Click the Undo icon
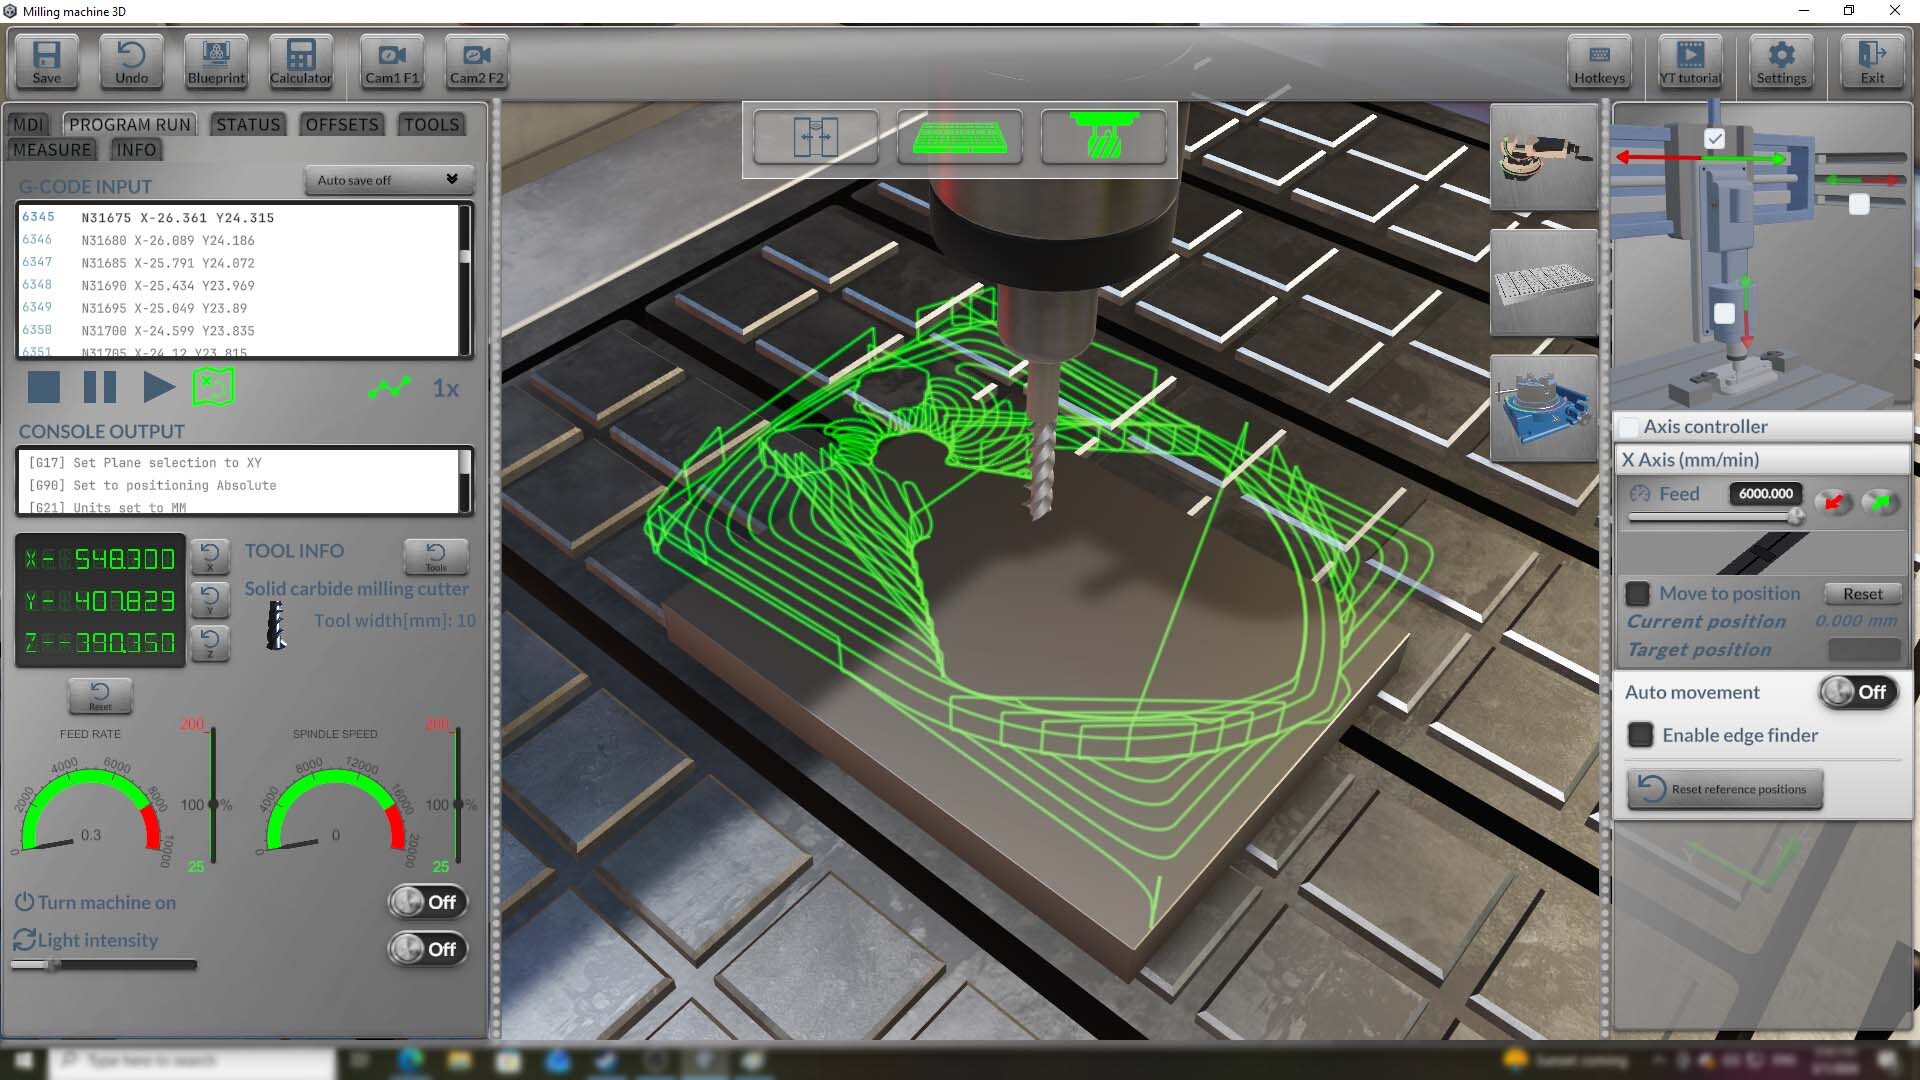The width and height of the screenshot is (1920, 1080). click(130, 62)
